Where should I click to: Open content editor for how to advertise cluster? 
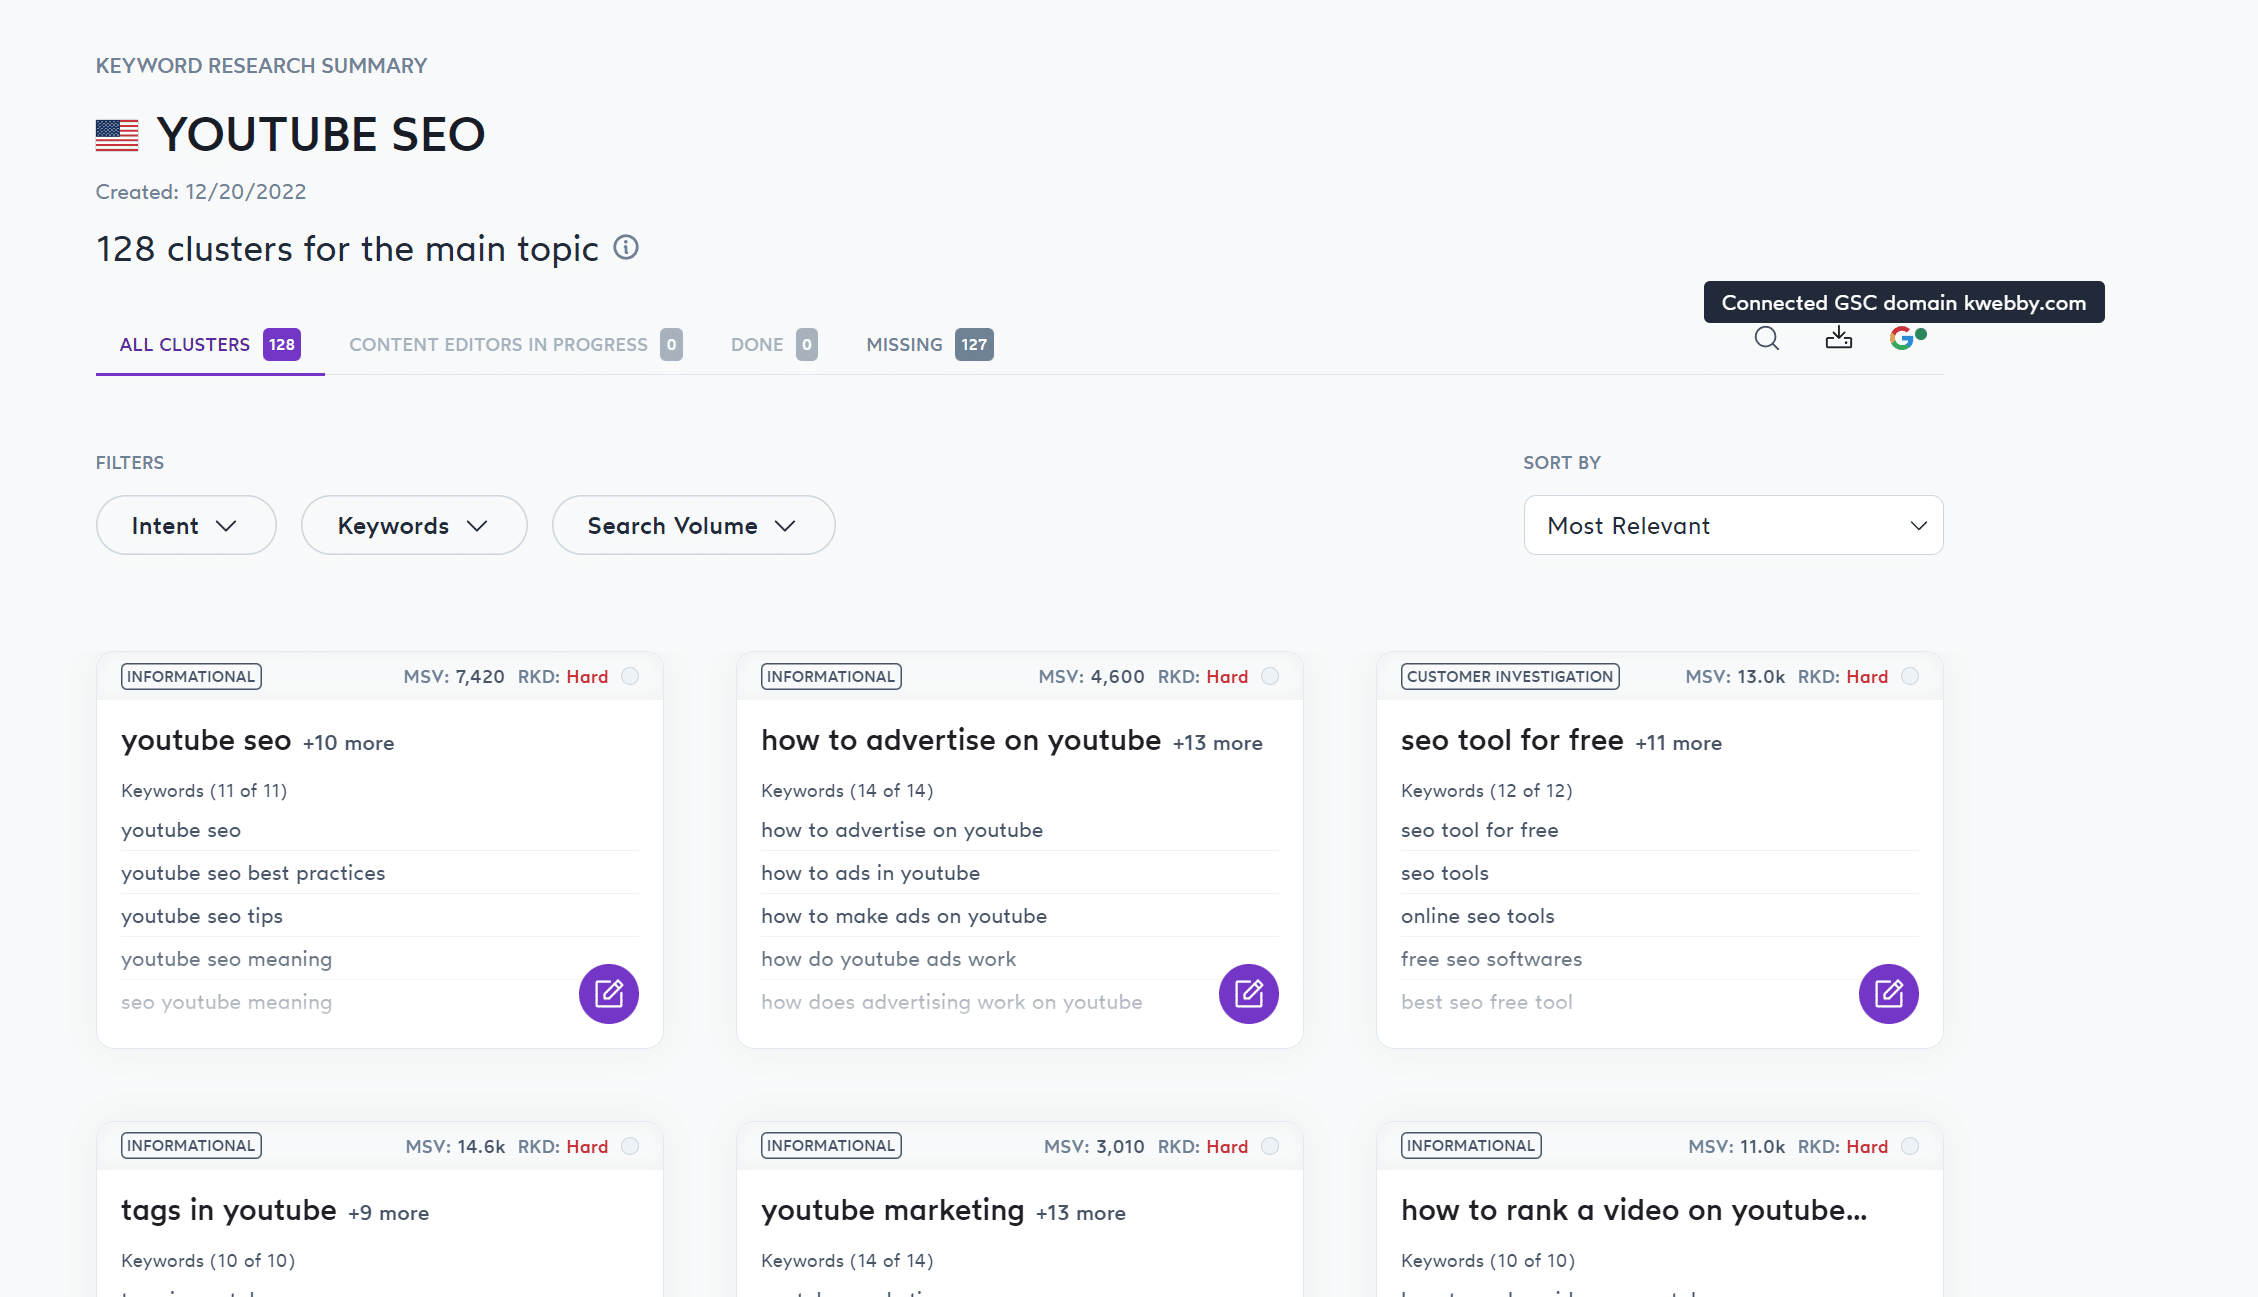click(1249, 994)
